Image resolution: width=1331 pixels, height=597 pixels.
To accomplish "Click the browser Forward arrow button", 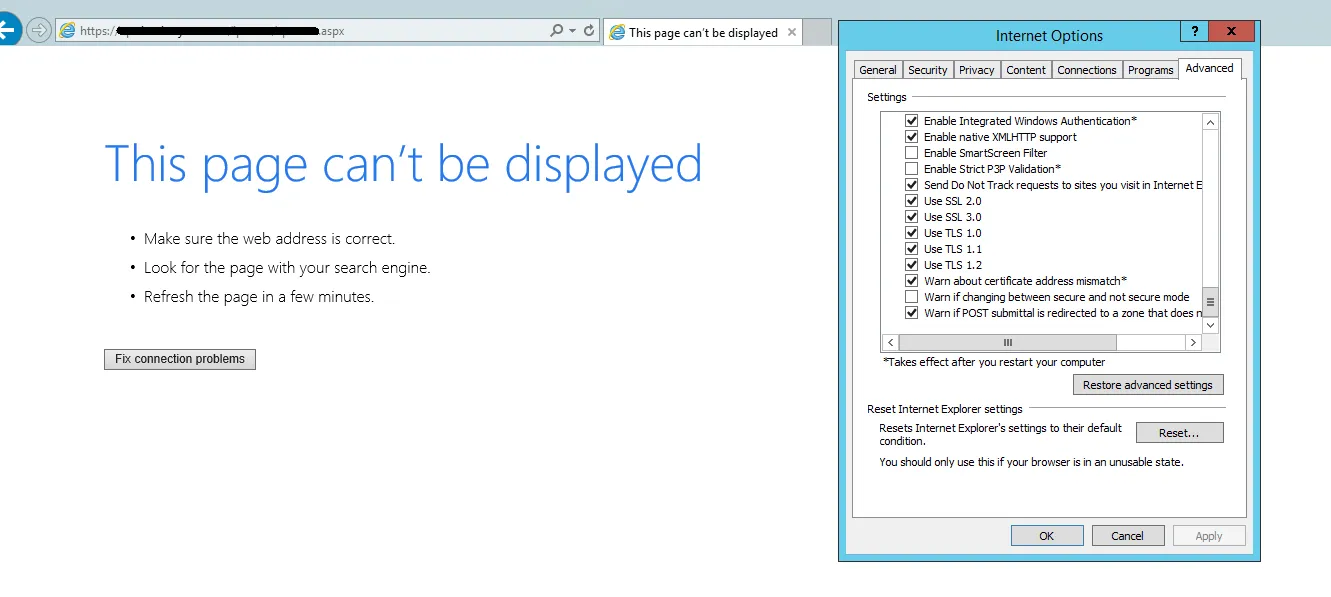I will pyautogui.click(x=38, y=30).
